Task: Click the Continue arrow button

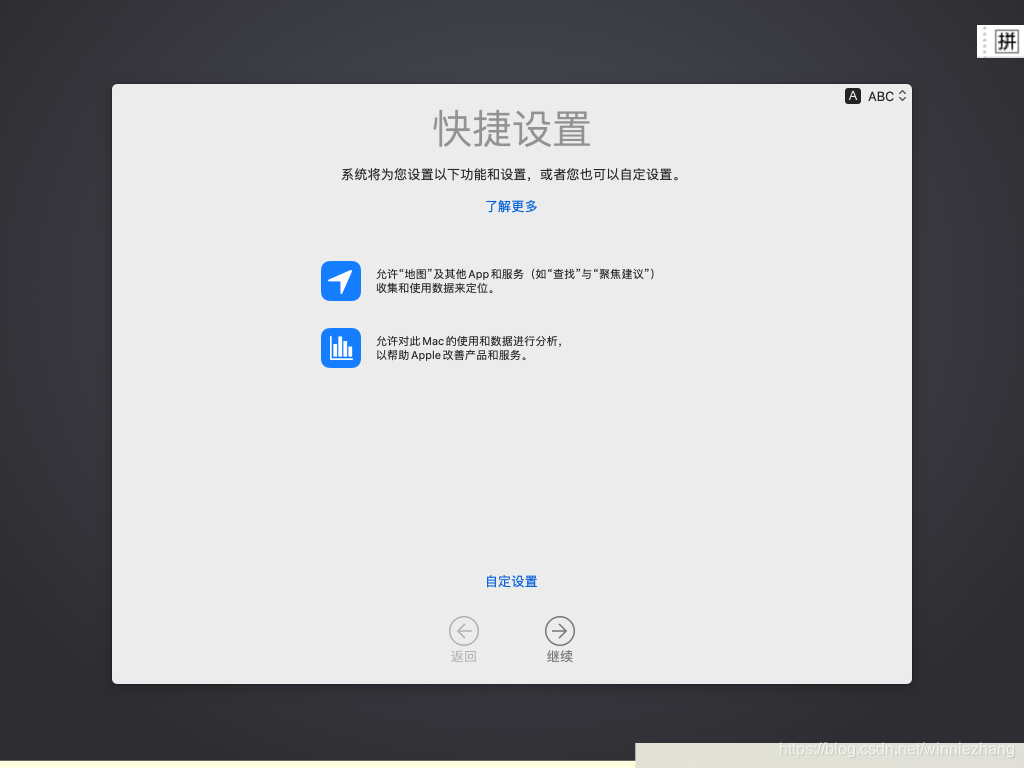Action: coord(560,631)
